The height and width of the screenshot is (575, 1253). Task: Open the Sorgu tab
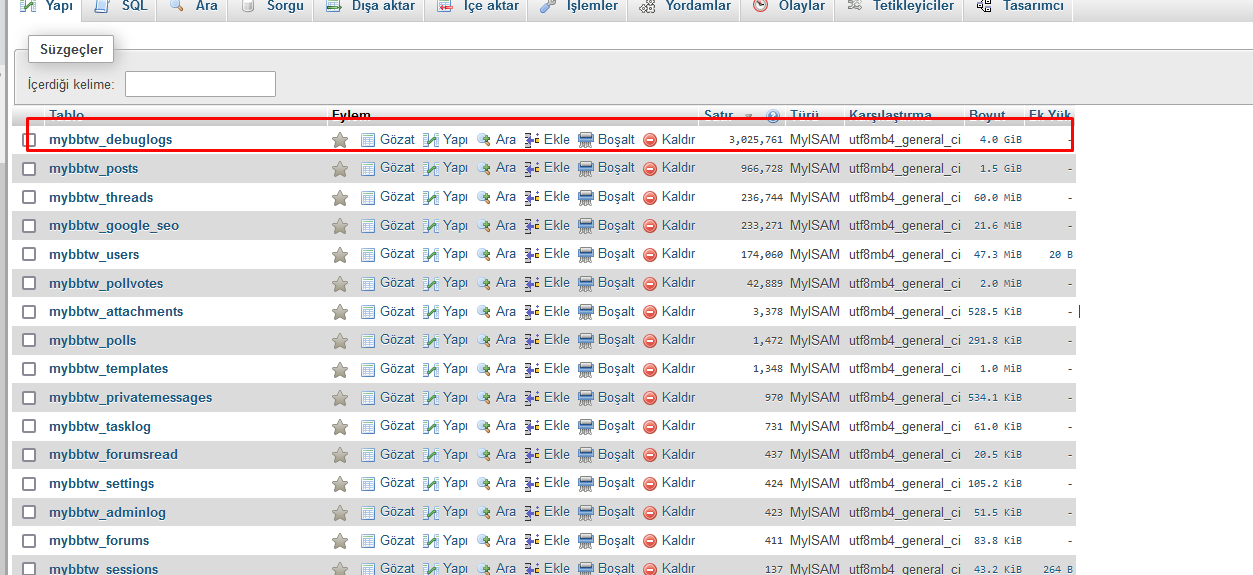270,7
